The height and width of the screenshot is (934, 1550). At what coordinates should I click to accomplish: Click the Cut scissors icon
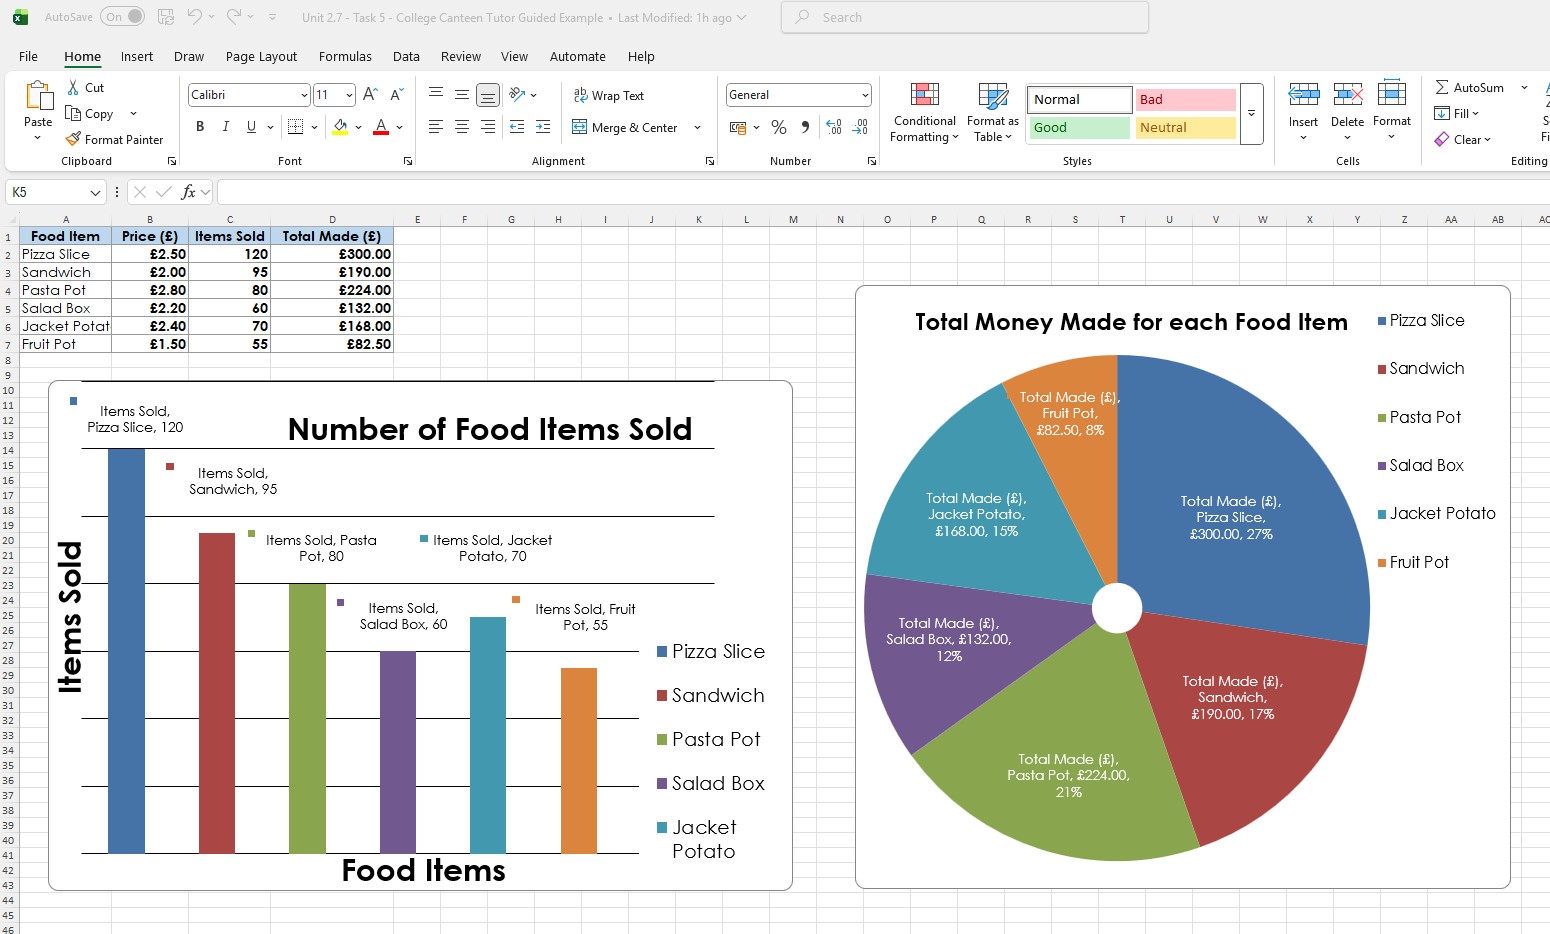pos(73,88)
